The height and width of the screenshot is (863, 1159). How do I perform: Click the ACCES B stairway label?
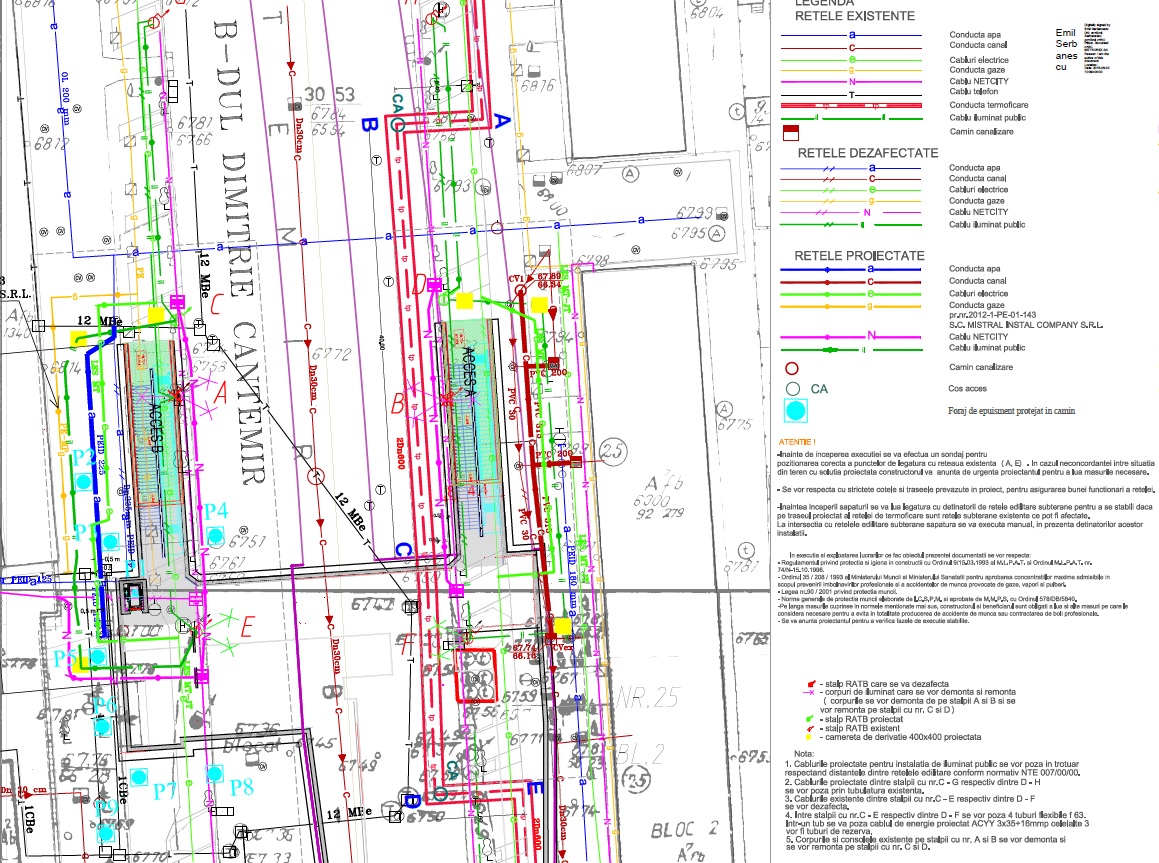[x=154, y=429]
